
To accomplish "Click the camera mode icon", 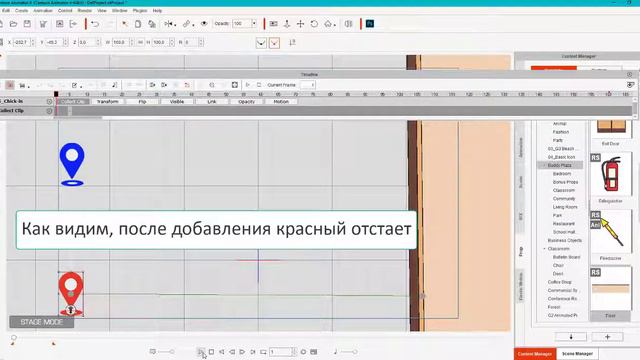I will coord(273,24).
